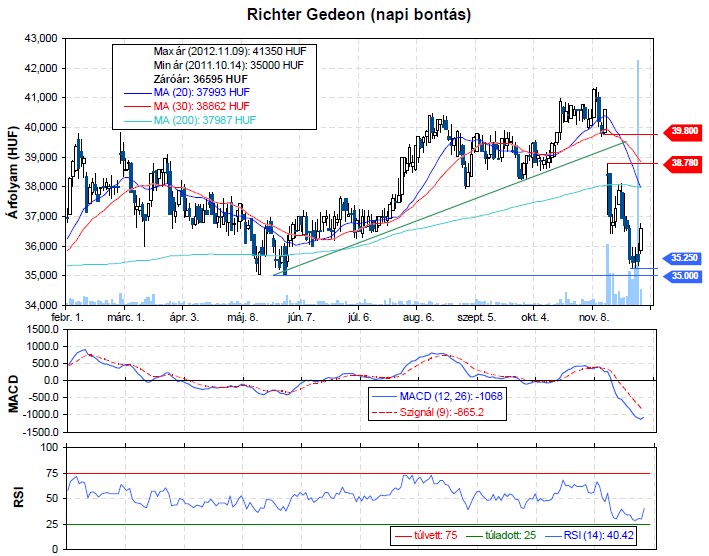Click the MA (200): 37987 HUF legend entry
Screen dimensions: 709x556
(x=190, y=120)
